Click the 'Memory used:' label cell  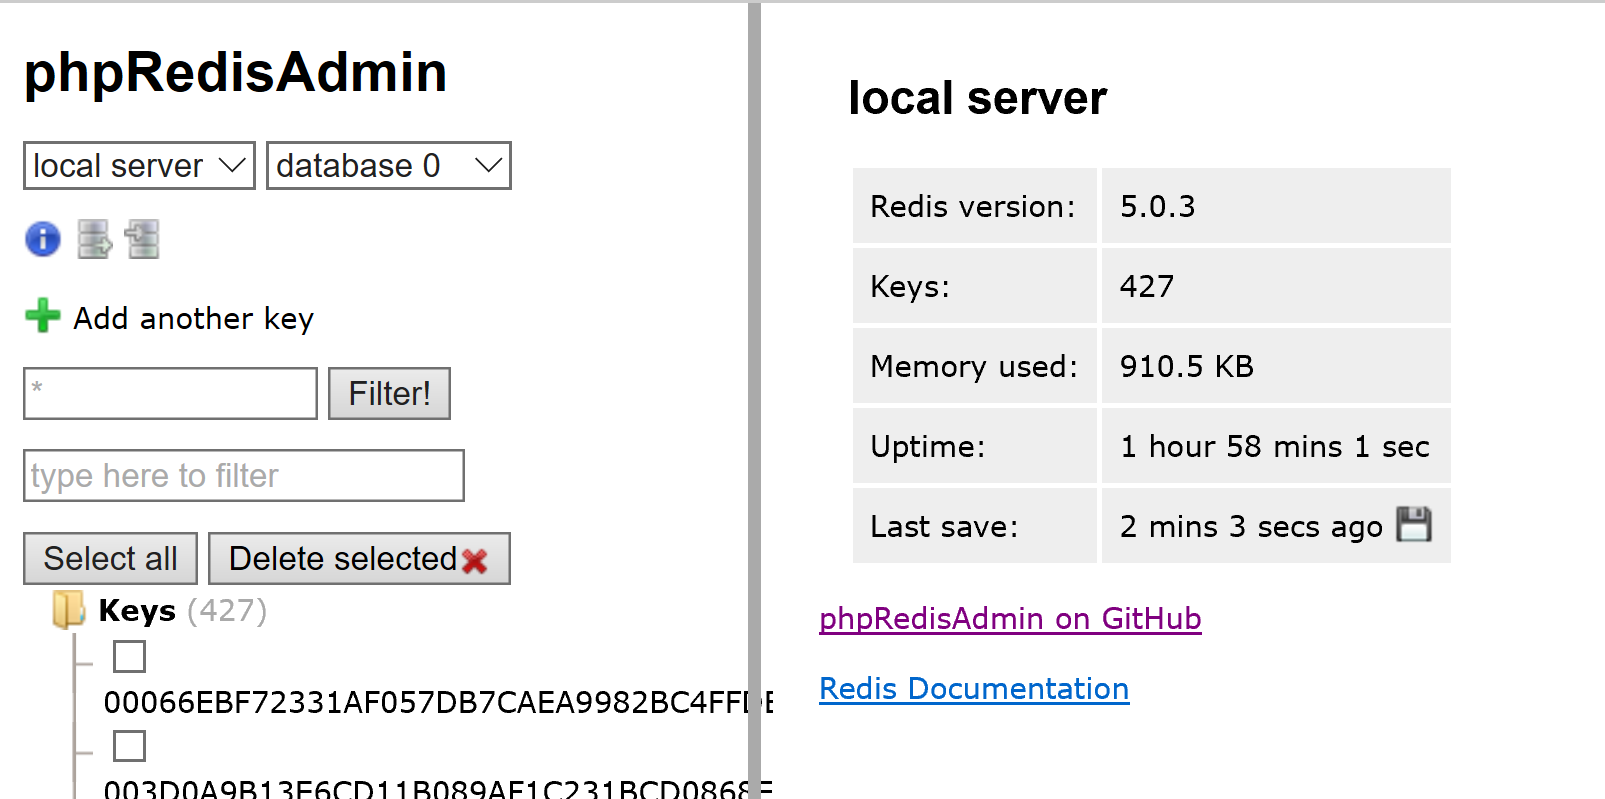975,366
